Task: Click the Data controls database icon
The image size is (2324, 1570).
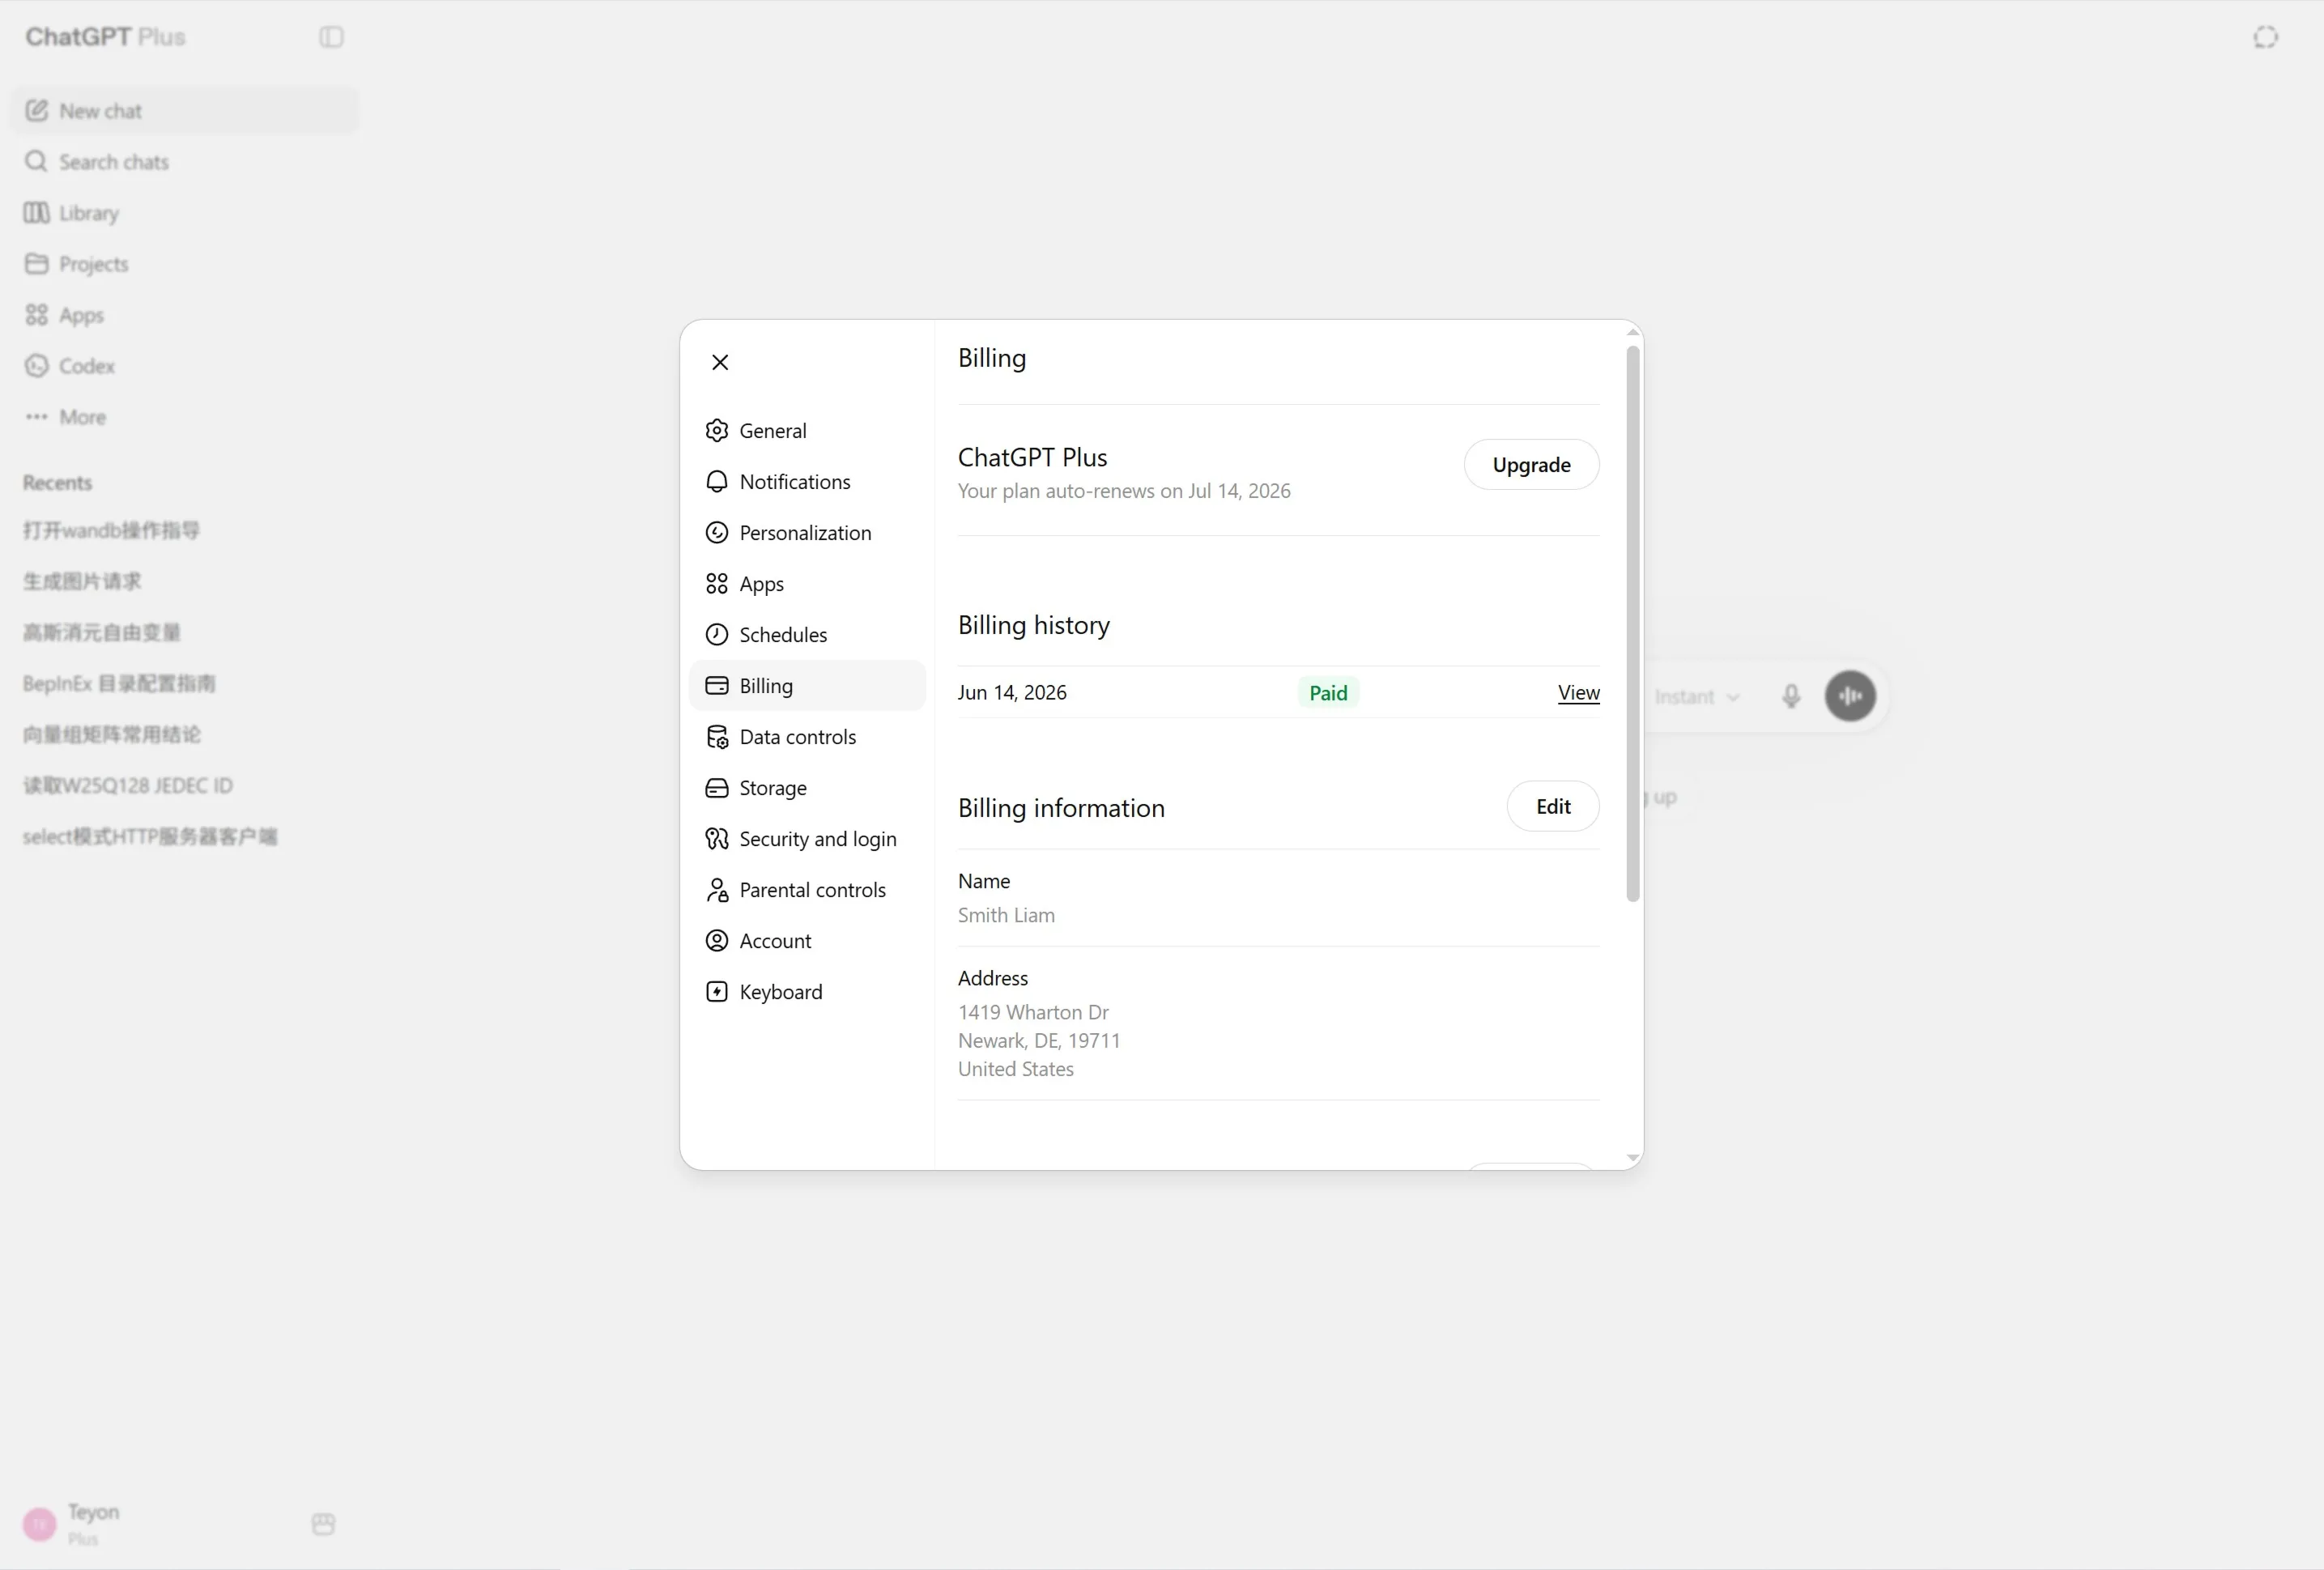Action: (x=717, y=737)
